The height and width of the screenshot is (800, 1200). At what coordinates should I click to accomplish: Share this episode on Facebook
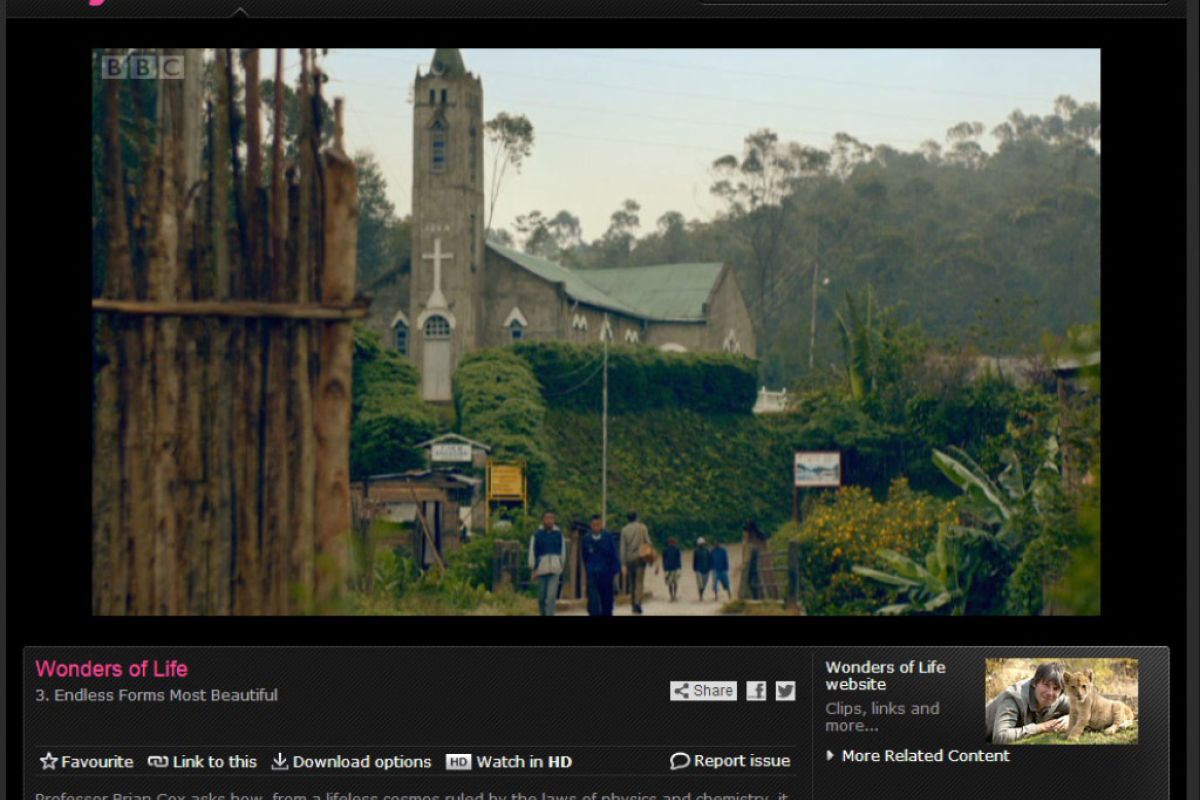[x=756, y=691]
